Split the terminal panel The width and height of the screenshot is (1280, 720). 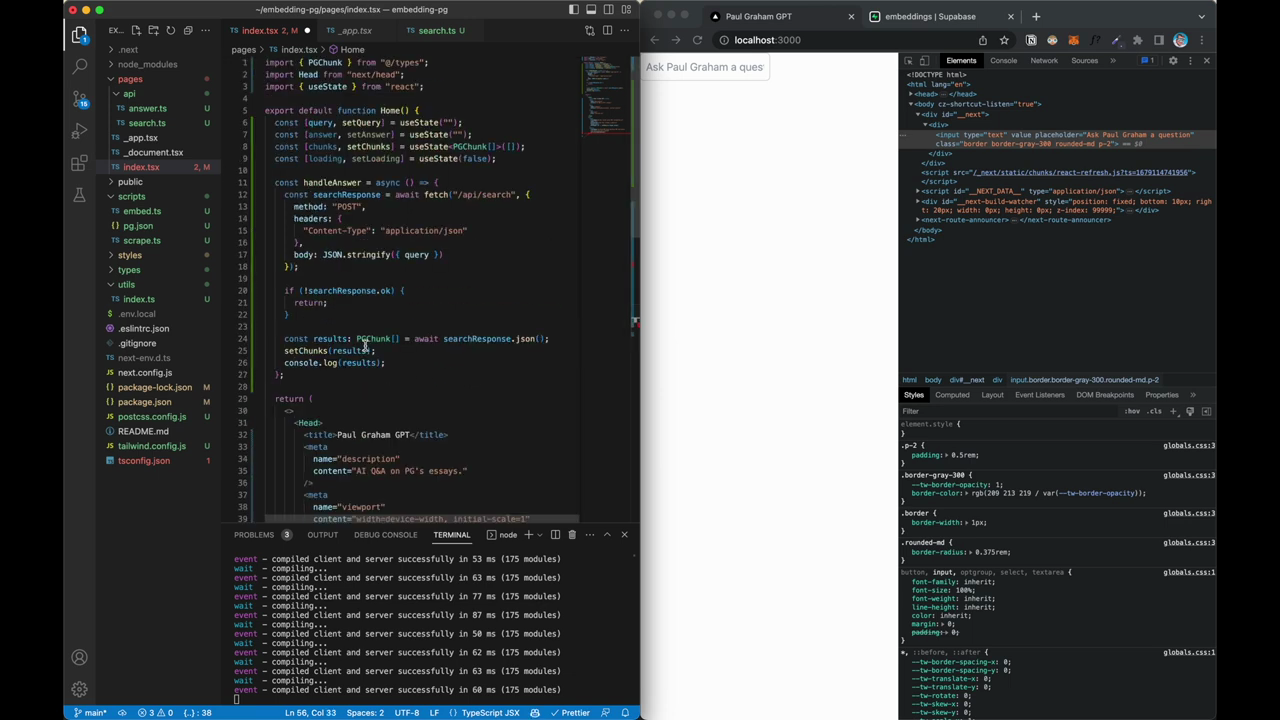[555, 534]
